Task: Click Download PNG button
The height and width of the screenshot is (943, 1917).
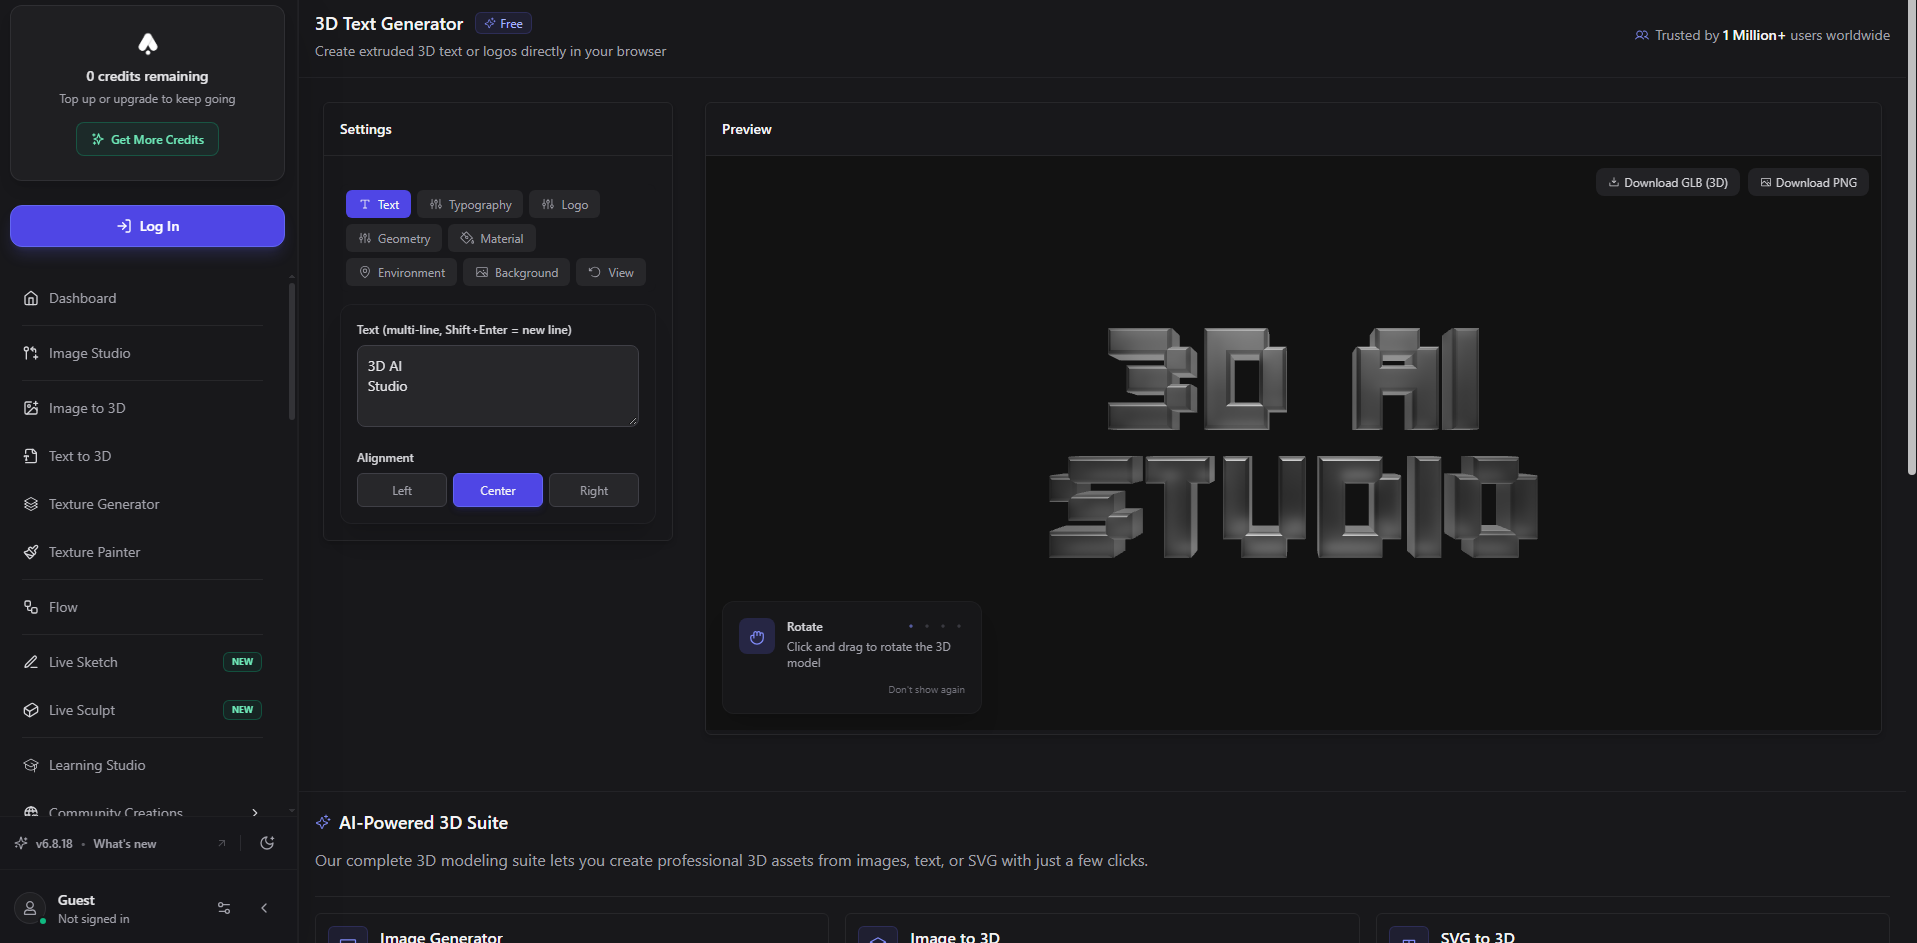Action: pos(1808,182)
